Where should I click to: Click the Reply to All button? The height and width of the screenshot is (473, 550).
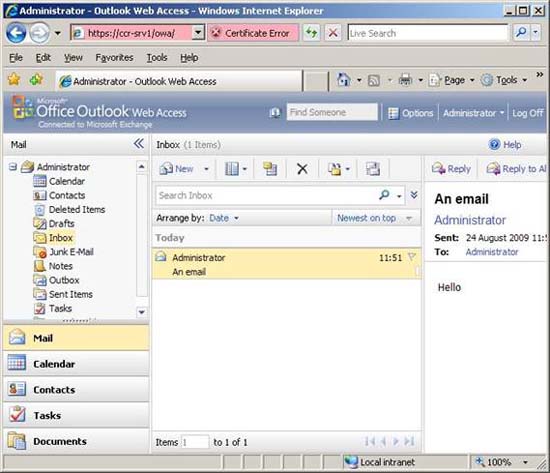click(516, 169)
